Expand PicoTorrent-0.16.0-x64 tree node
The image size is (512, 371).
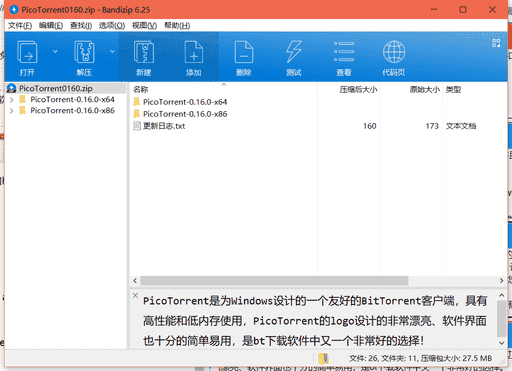[12, 100]
